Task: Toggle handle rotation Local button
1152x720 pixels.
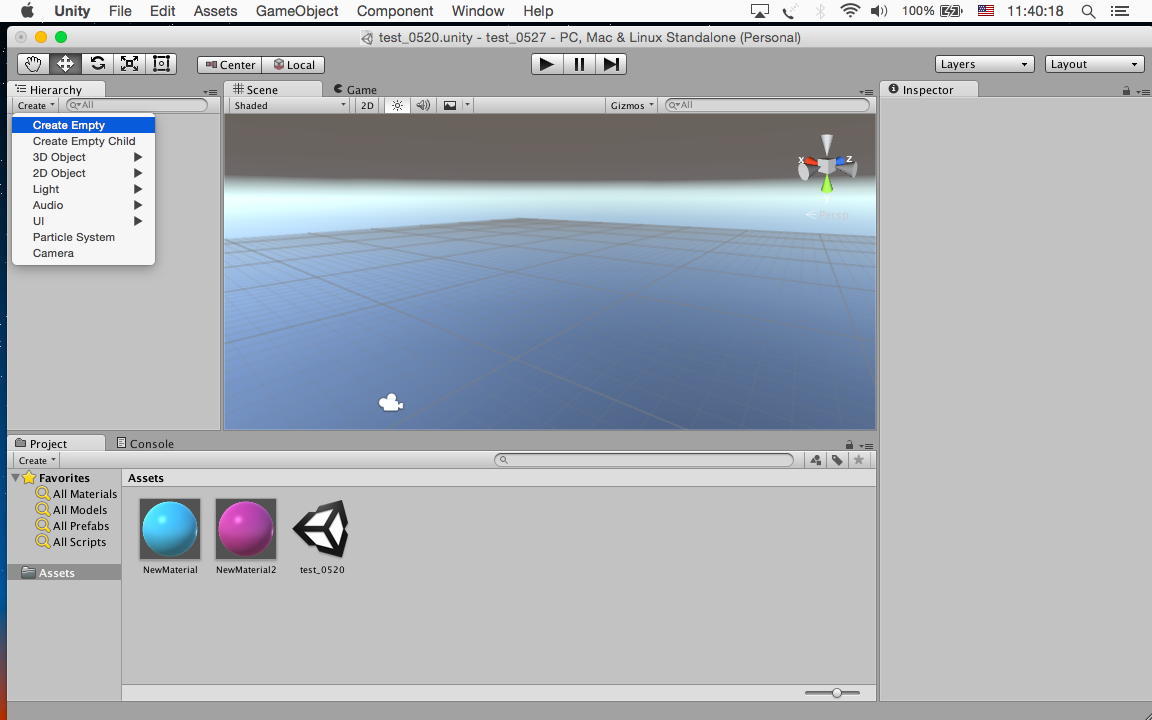Action: [x=294, y=65]
